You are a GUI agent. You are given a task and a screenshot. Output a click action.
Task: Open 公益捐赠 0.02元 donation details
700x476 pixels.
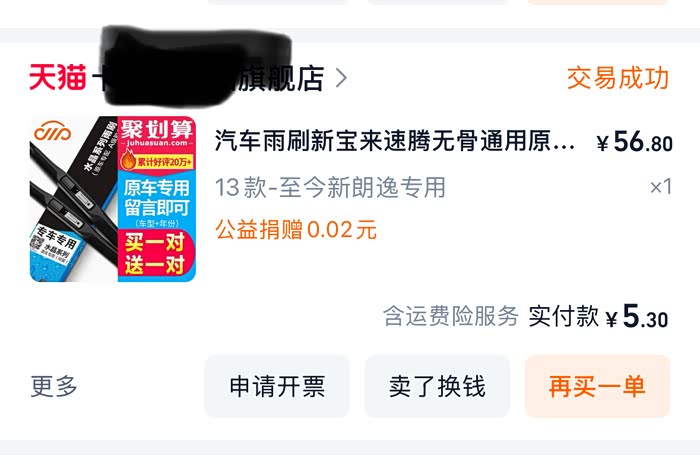296,230
